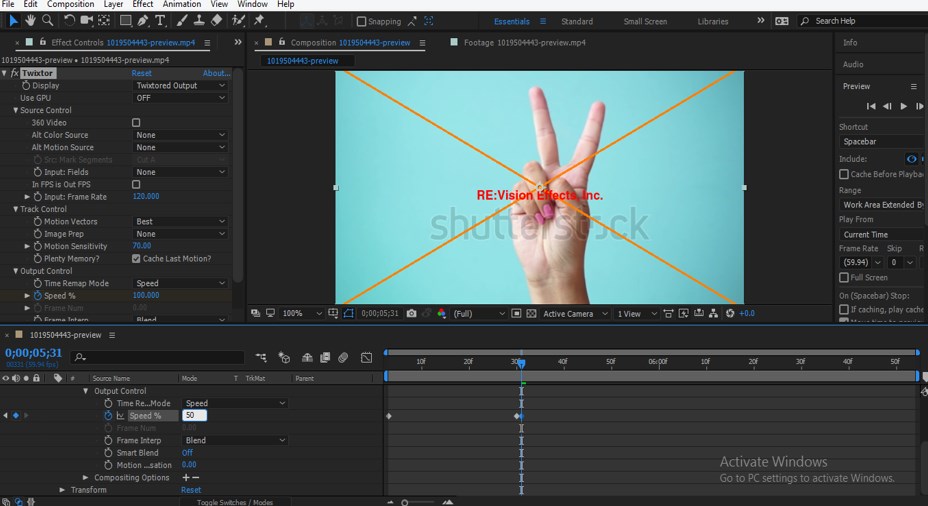Collapse the Track Control section
Screen dimensions: 928x506
[16, 209]
